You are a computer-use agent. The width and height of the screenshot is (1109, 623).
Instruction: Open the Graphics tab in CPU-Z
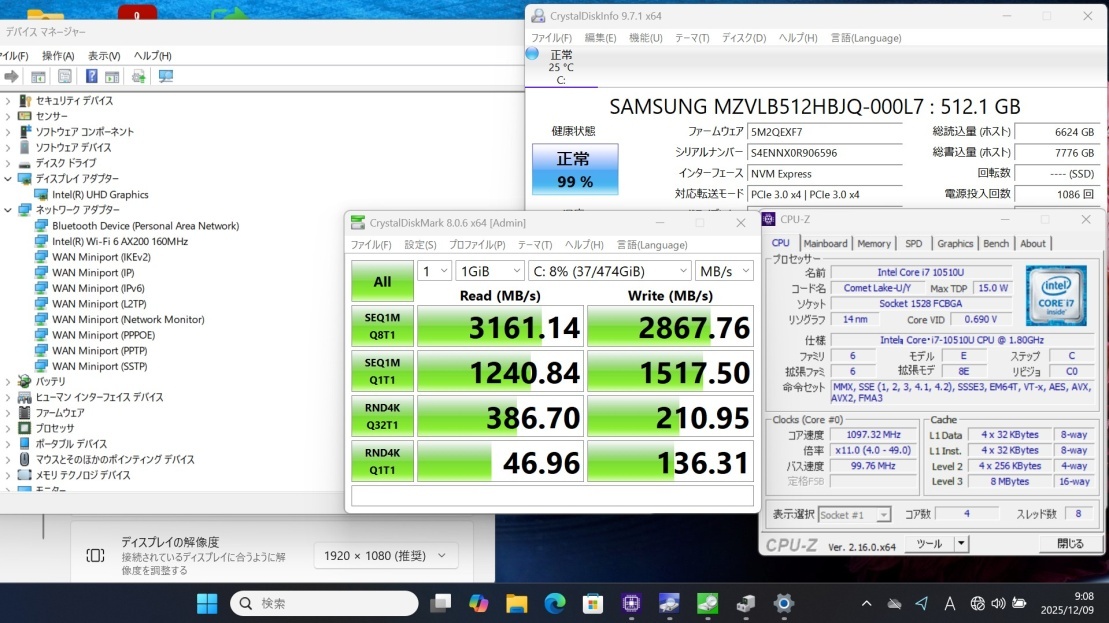tap(954, 243)
